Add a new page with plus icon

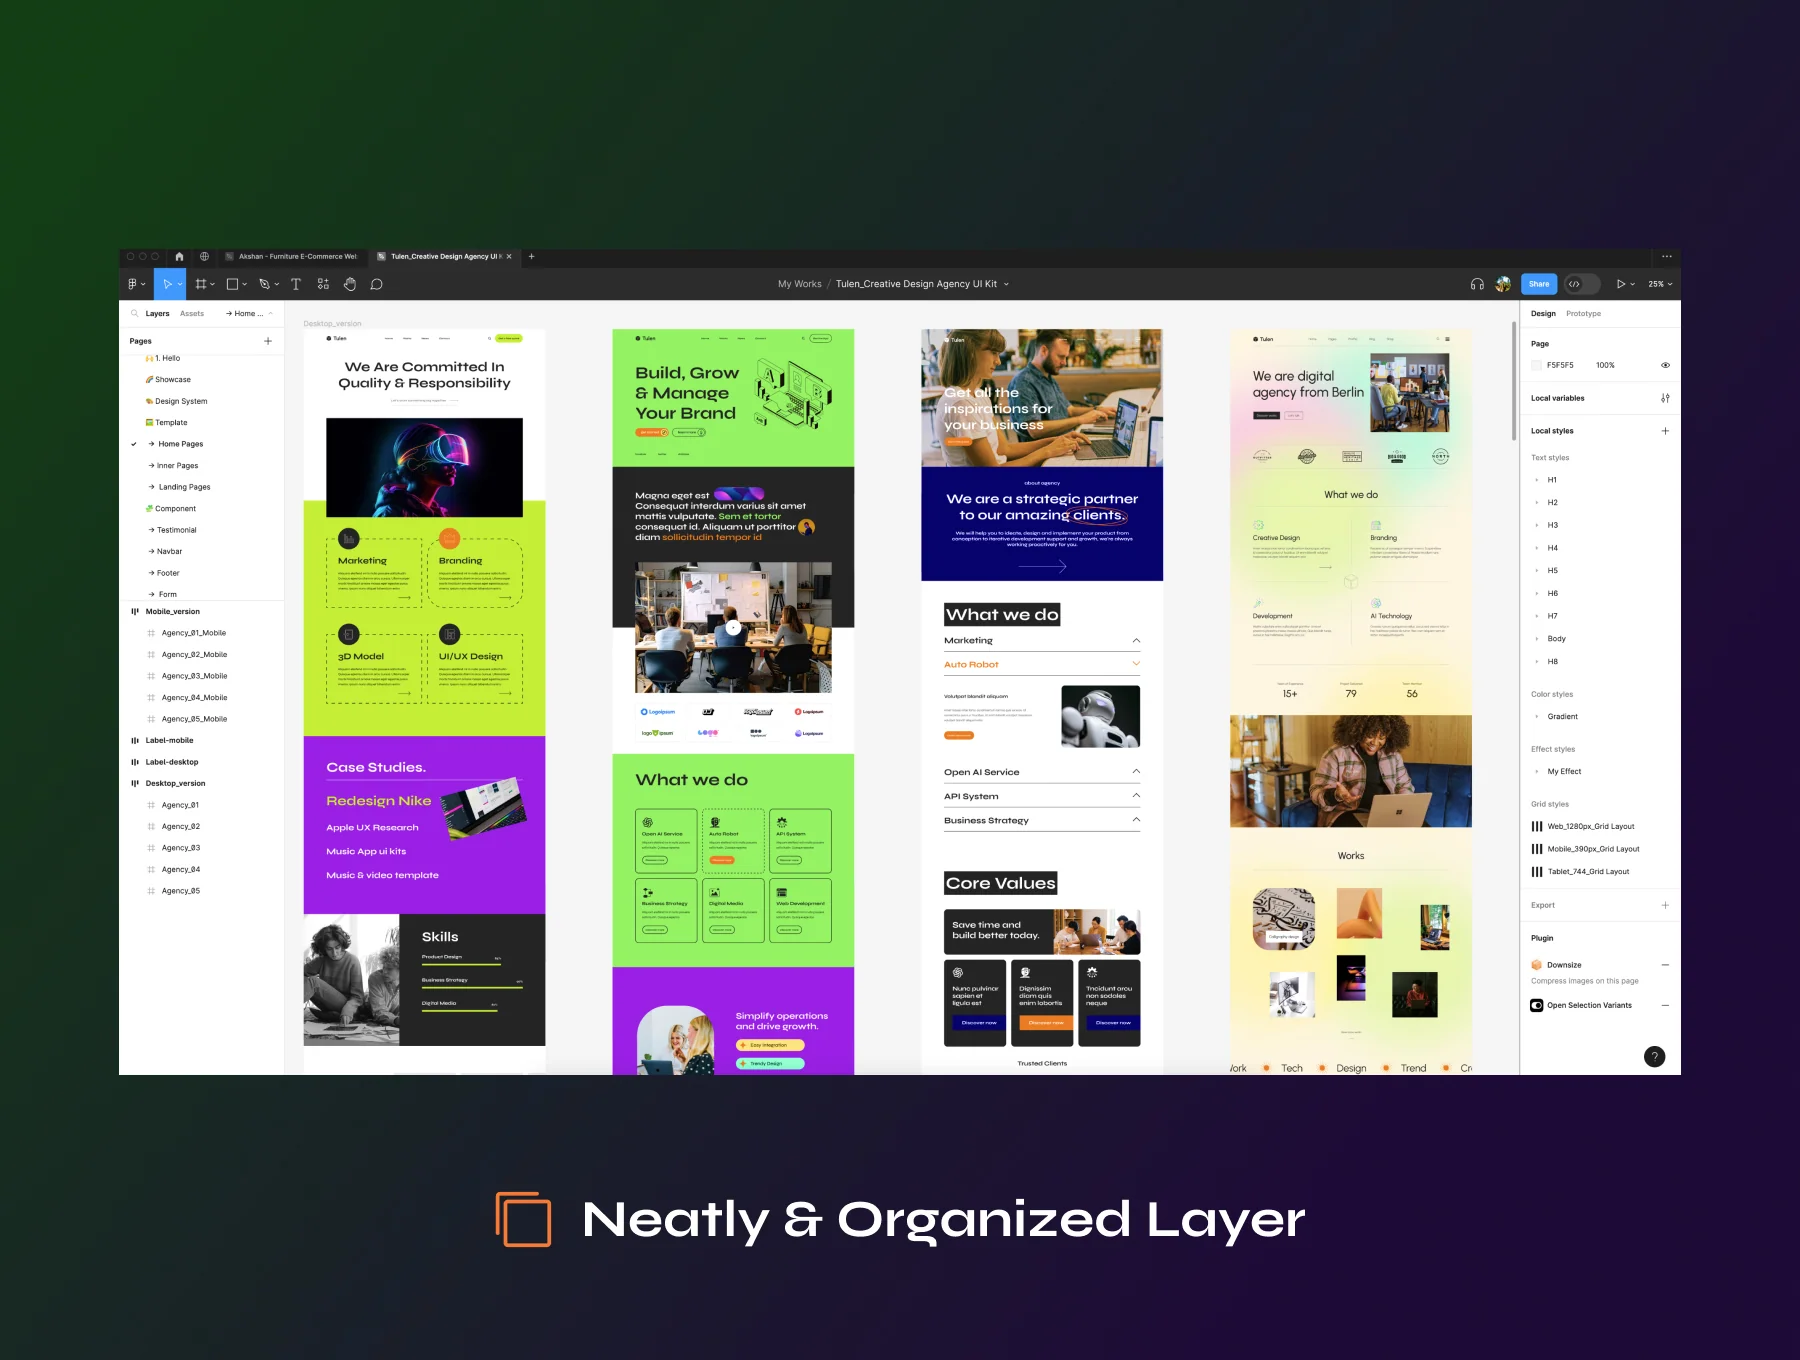(268, 341)
